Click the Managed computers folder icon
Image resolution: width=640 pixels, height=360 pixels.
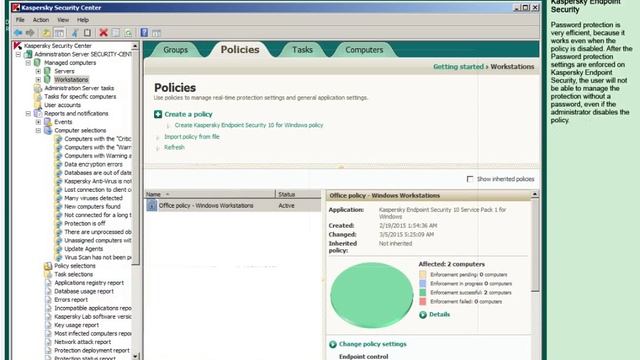(x=38, y=62)
